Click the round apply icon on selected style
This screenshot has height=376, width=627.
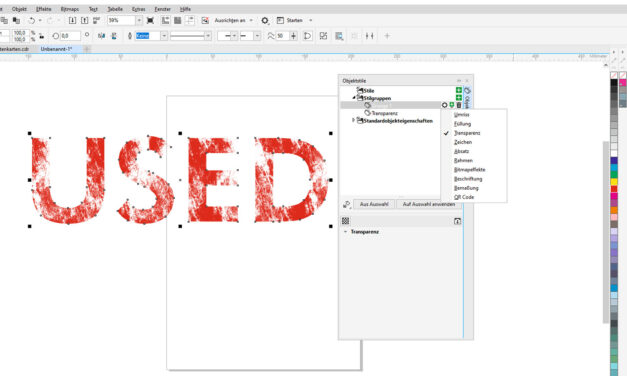[x=444, y=105]
